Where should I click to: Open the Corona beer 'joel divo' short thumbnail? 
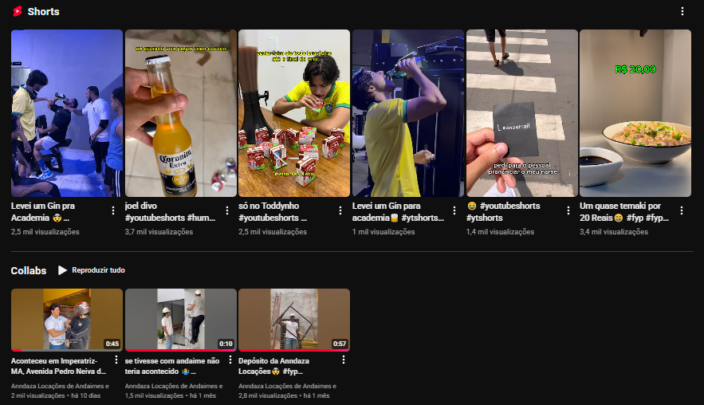coord(180,113)
